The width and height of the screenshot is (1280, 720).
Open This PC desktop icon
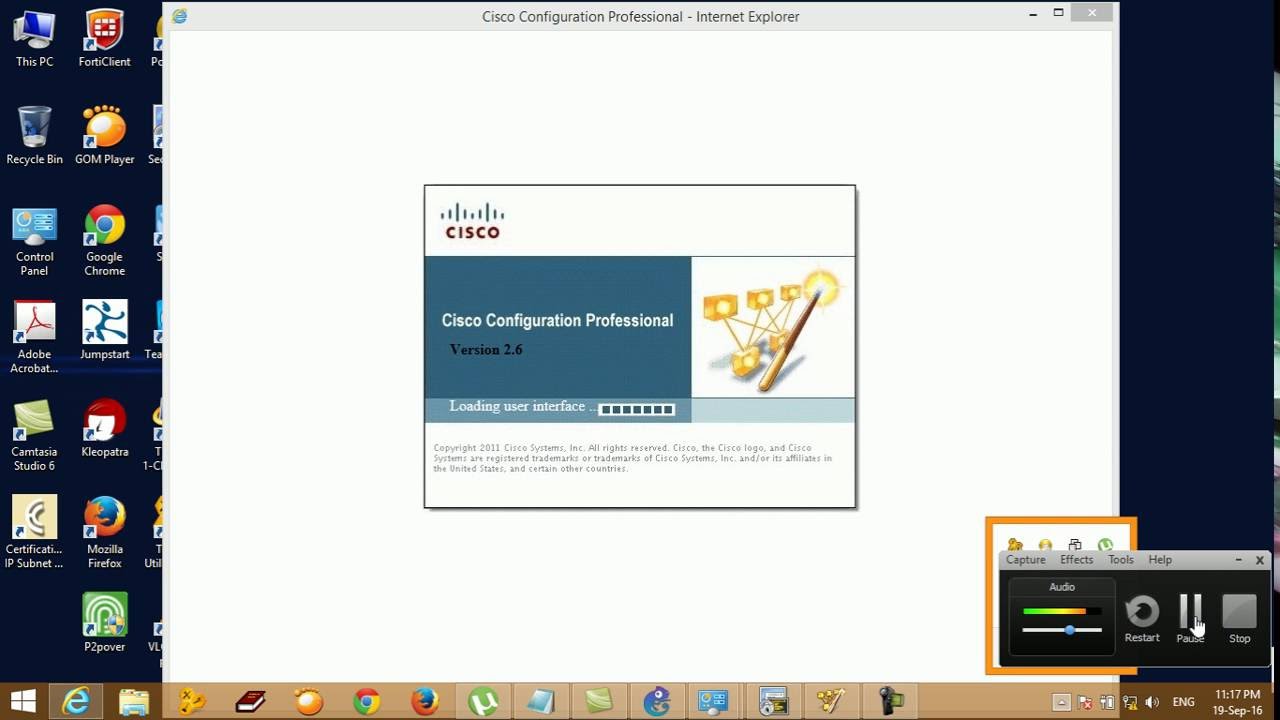tap(34, 38)
